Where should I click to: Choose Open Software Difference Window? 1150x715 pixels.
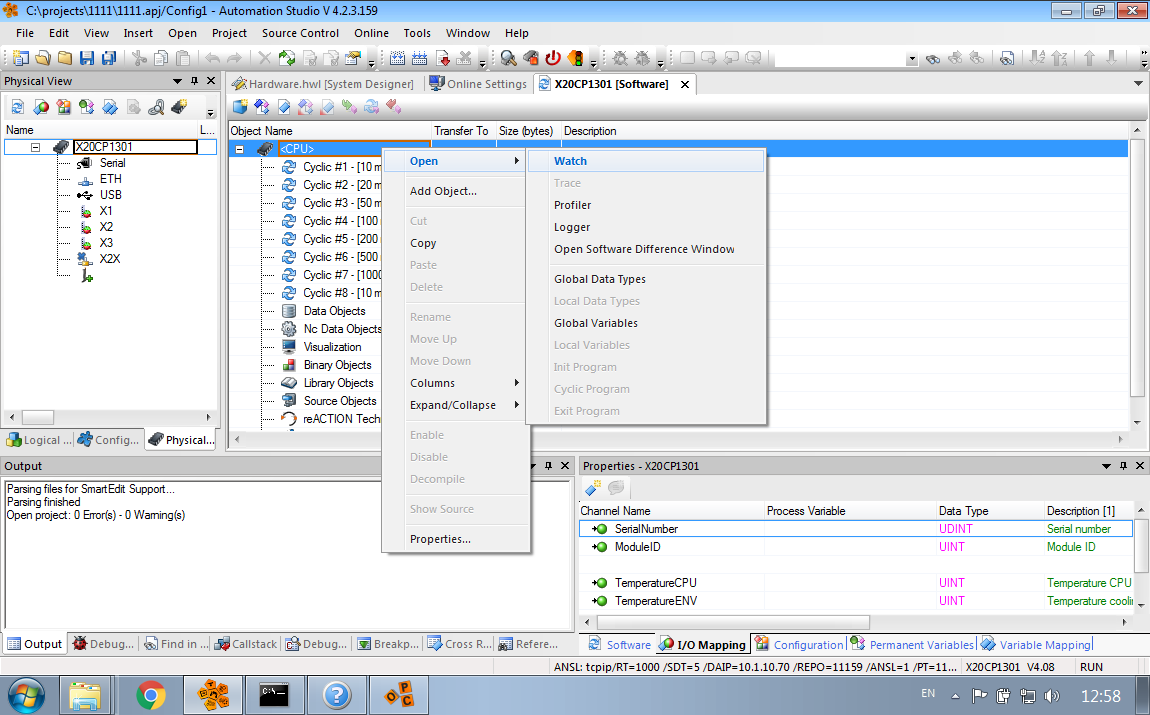point(645,249)
